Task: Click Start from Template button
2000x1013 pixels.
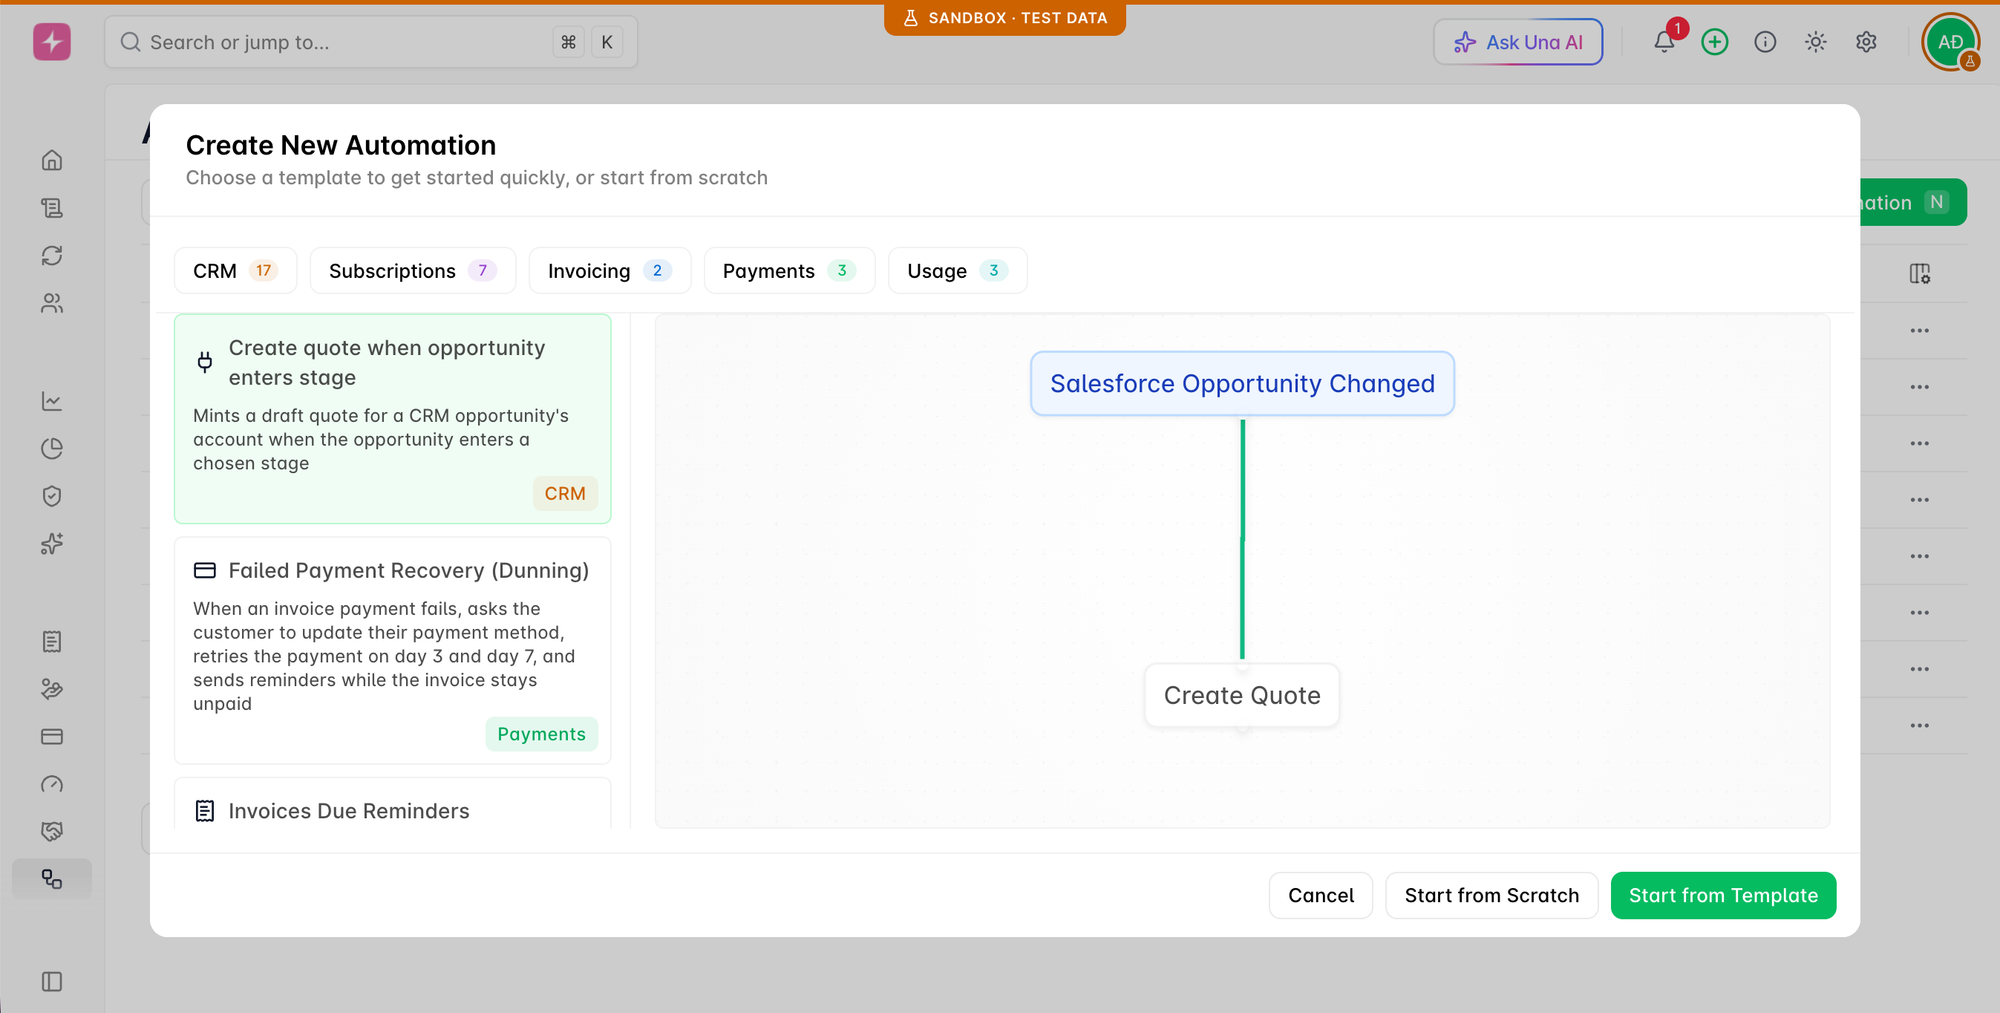Action: [x=1723, y=896]
